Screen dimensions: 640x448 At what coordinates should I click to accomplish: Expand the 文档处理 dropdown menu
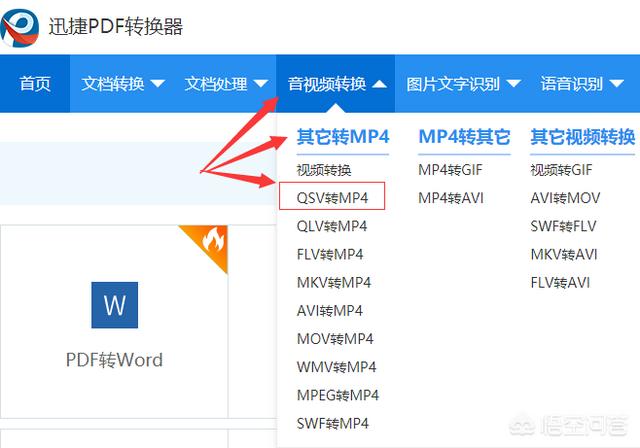pyautogui.click(x=226, y=83)
